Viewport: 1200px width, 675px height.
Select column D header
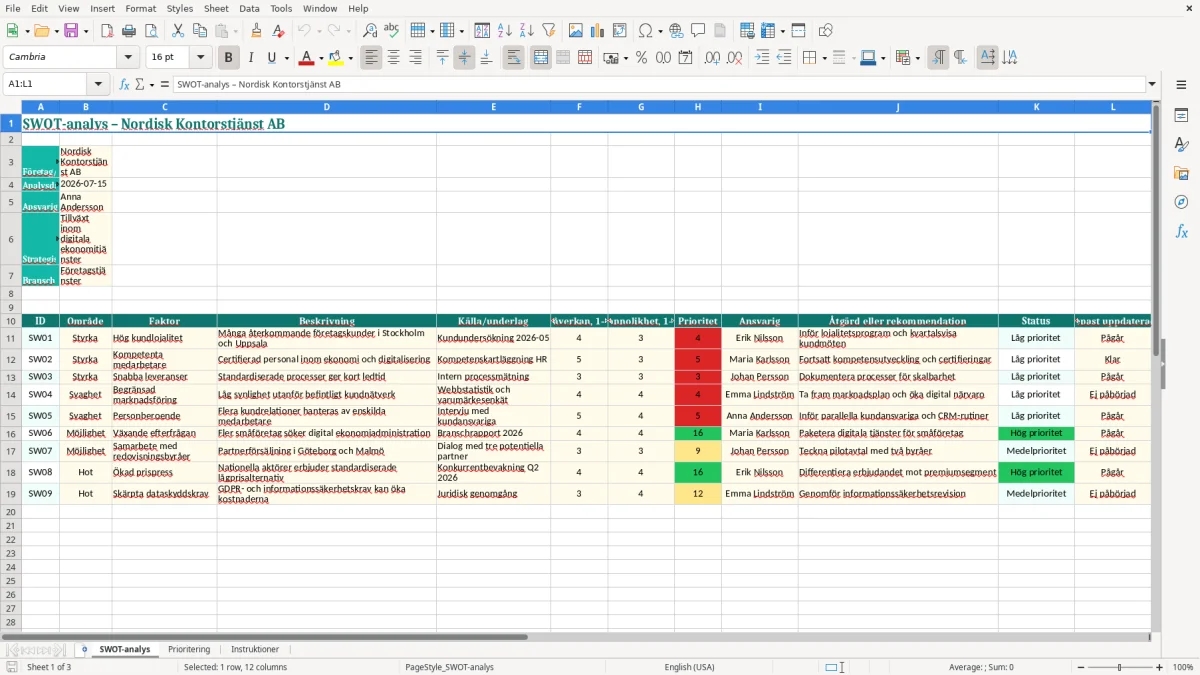click(x=326, y=106)
